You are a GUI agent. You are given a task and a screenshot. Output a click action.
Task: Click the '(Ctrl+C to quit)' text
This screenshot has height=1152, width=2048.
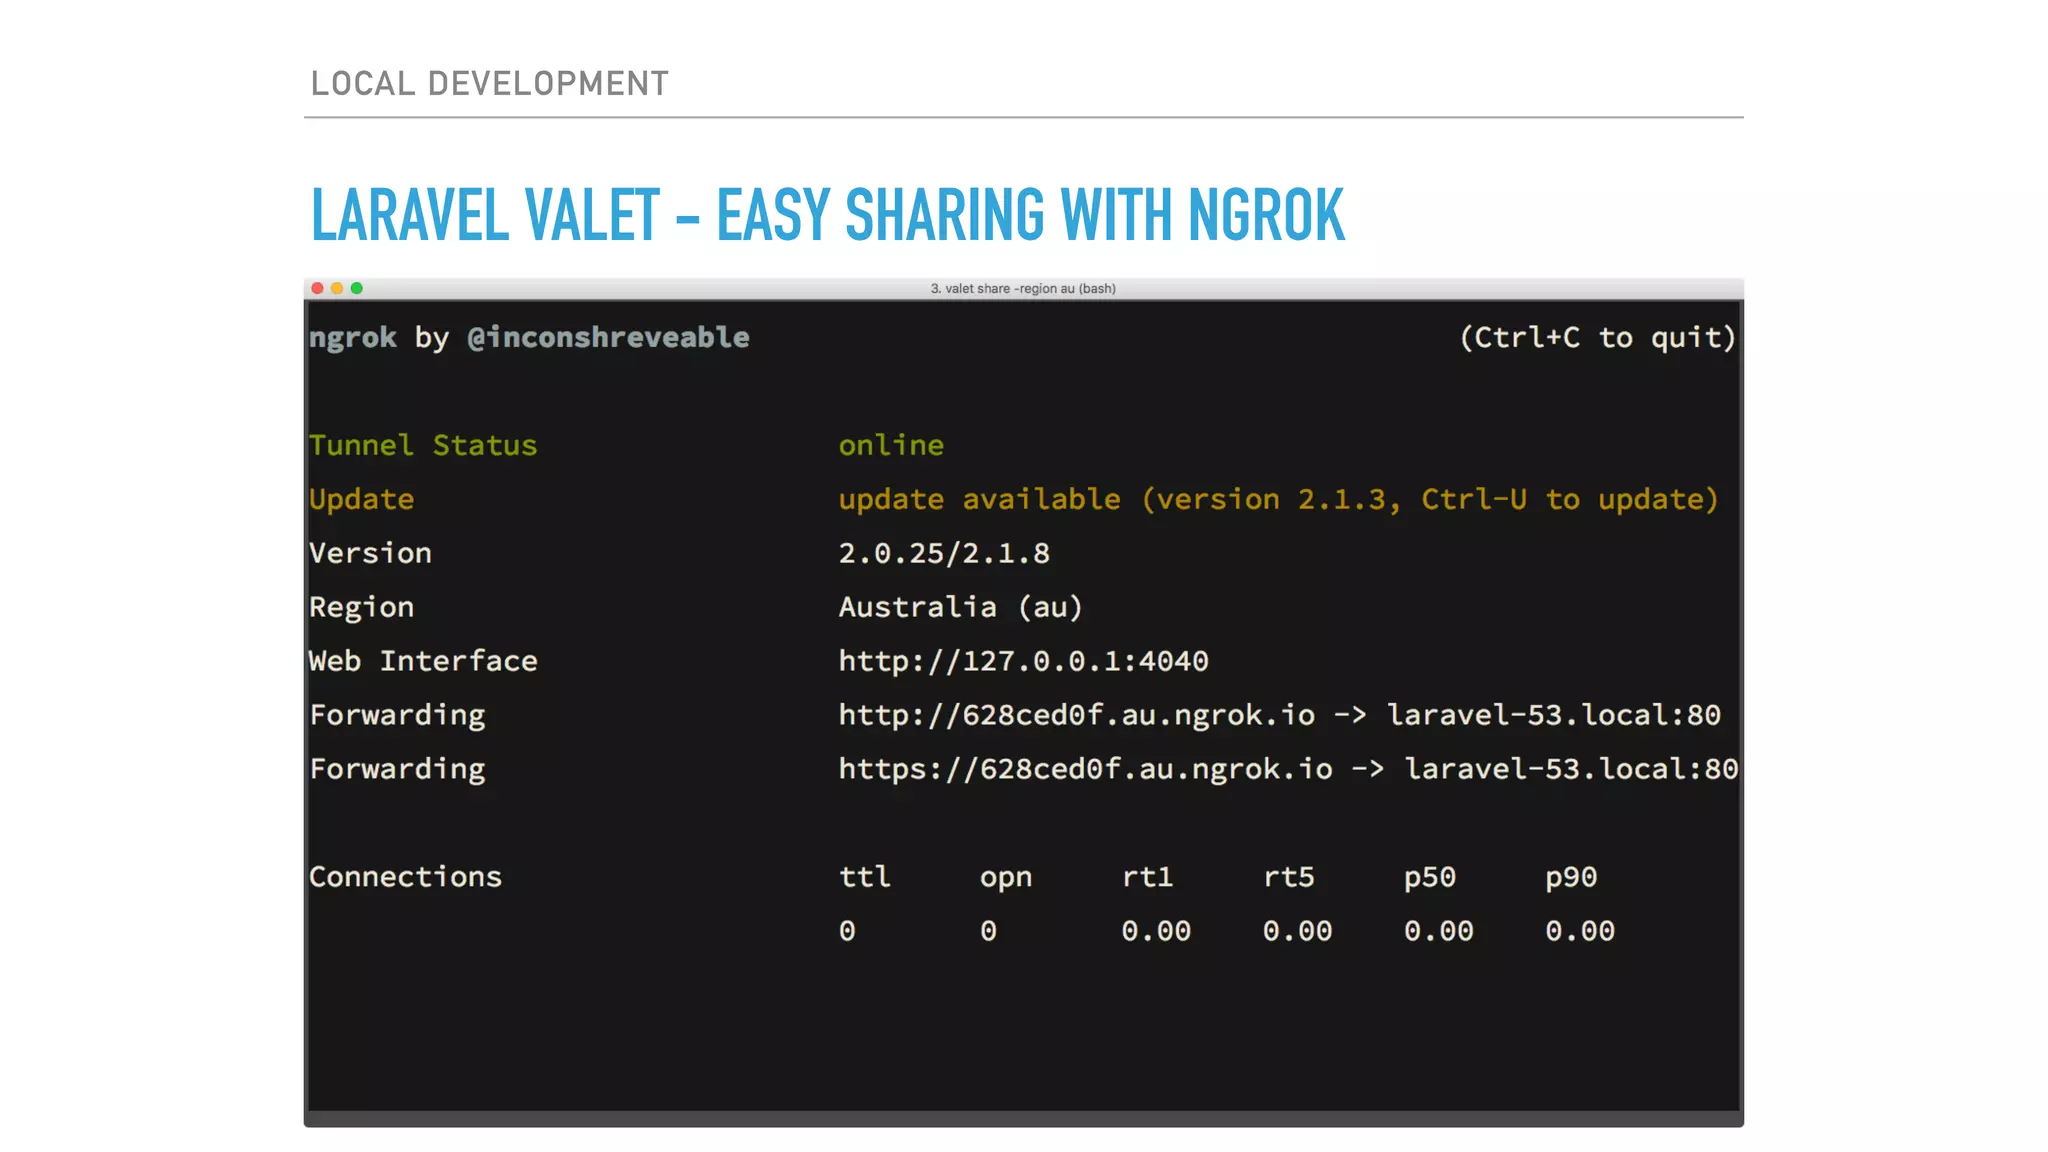[1597, 338]
